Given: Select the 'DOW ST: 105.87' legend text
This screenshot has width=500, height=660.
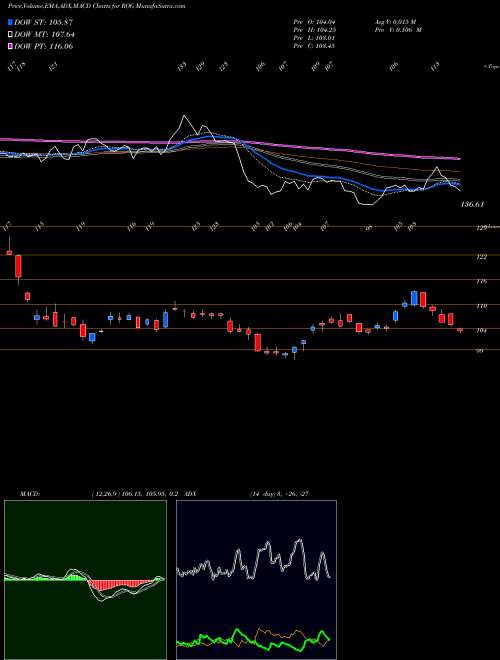Looking at the screenshot, I should 44,22.
